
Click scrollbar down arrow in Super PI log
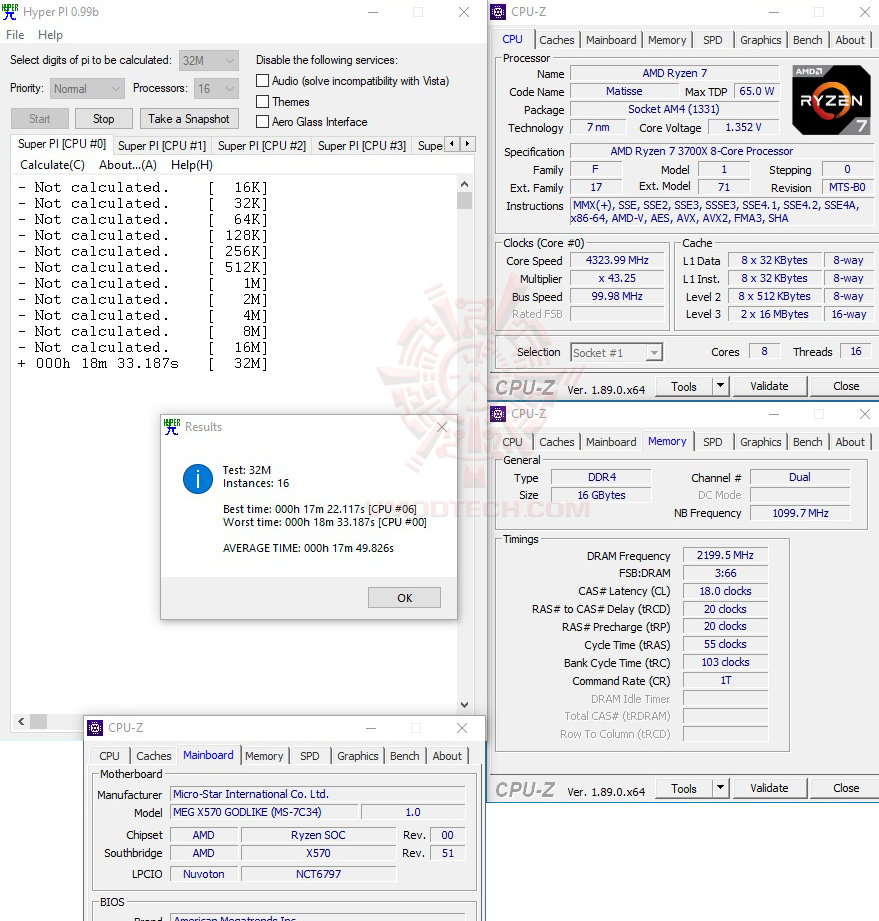(x=464, y=704)
